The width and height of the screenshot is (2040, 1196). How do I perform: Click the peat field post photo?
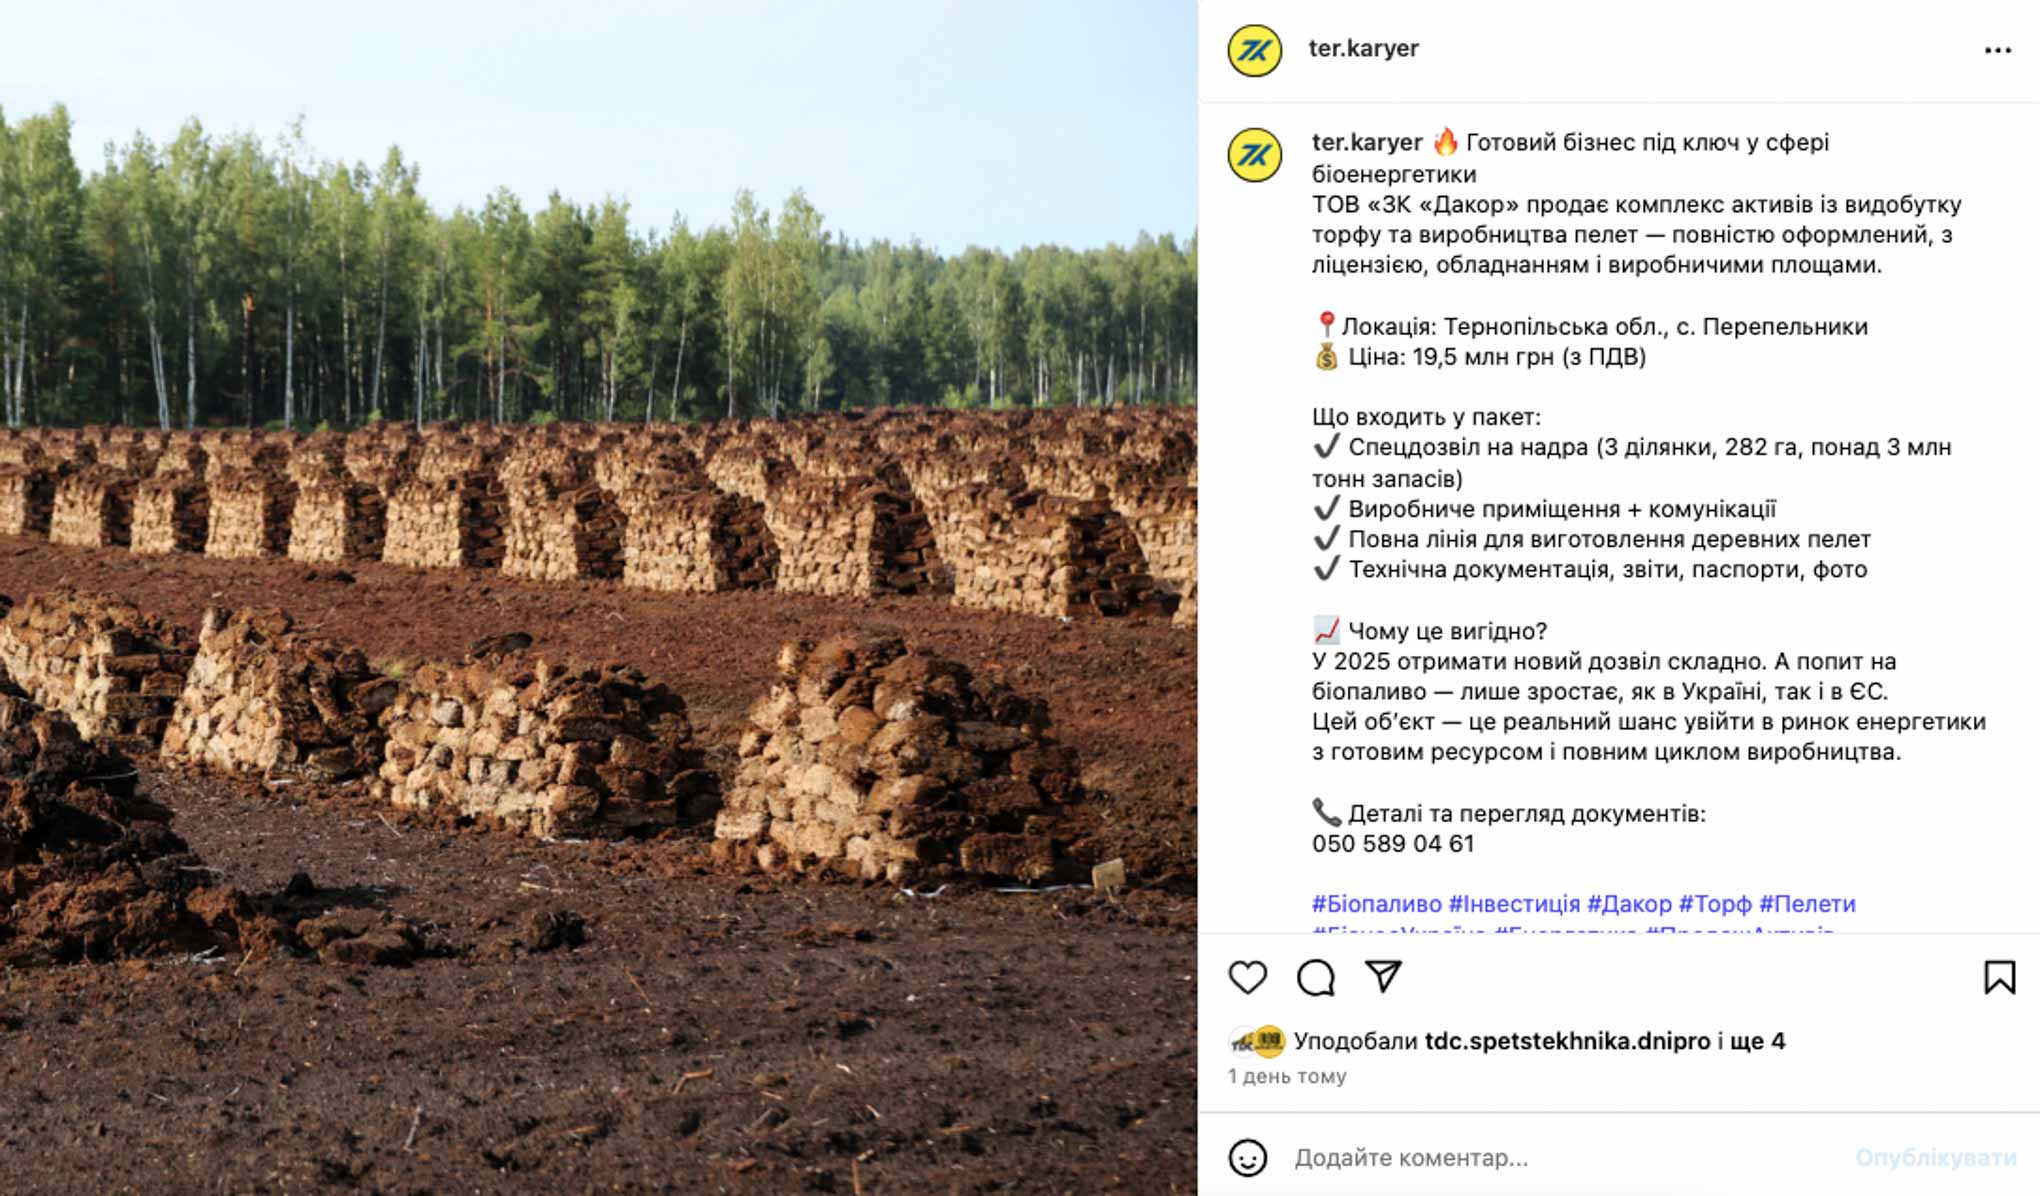pyautogui.click(x=599, y=598)
